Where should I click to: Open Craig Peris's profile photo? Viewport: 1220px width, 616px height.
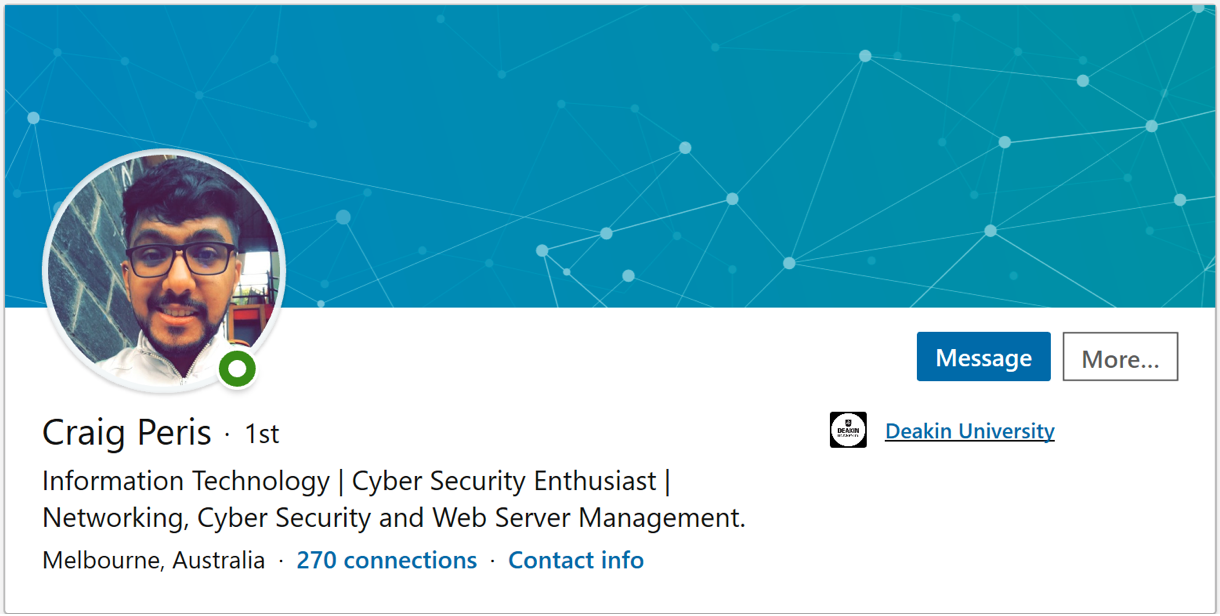tap(165, 270)
